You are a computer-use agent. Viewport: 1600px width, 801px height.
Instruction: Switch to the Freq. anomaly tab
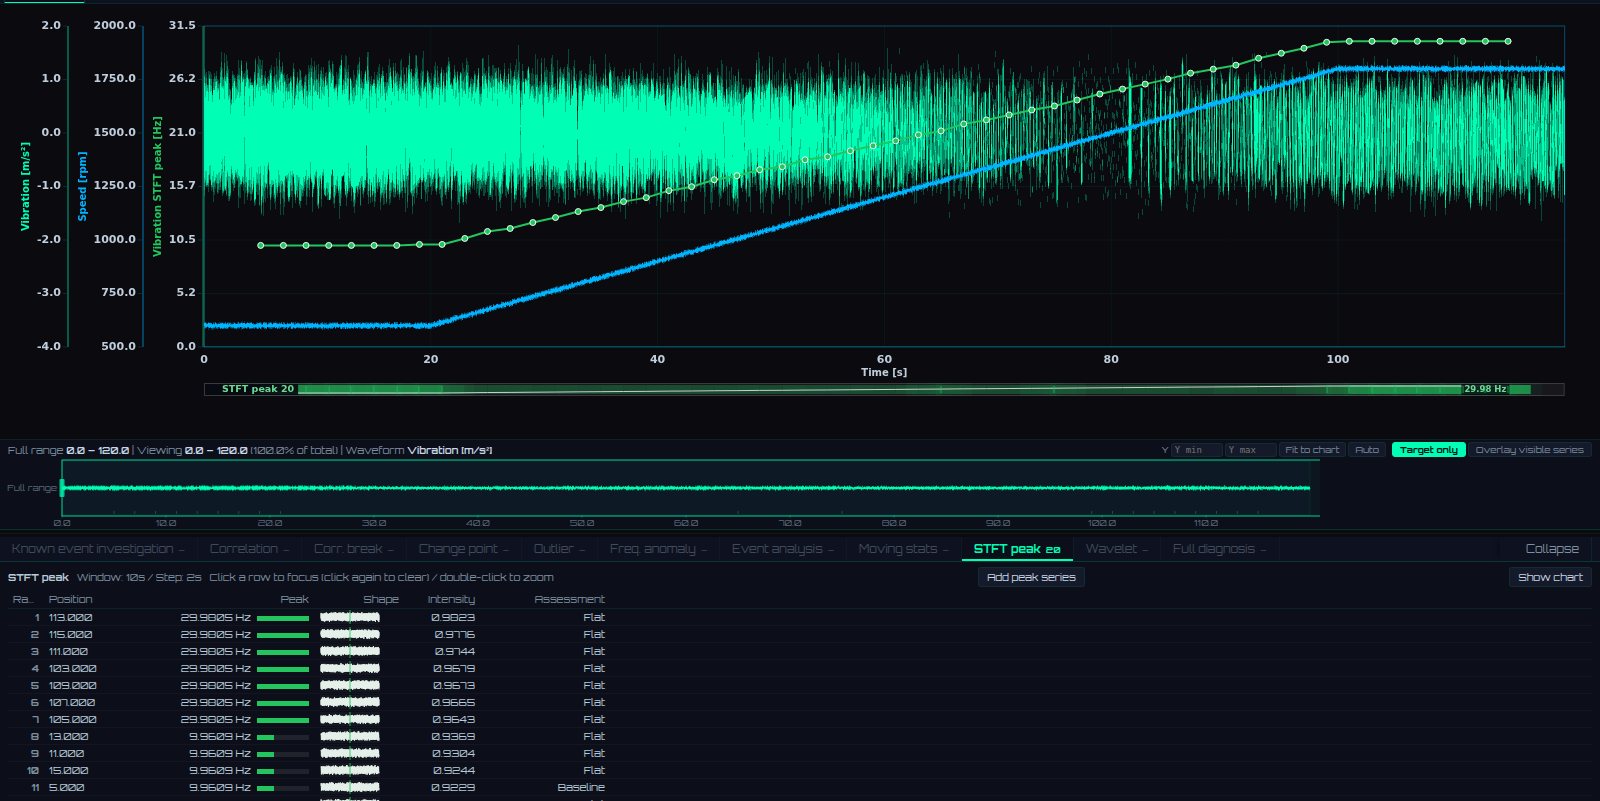point(658,549)
